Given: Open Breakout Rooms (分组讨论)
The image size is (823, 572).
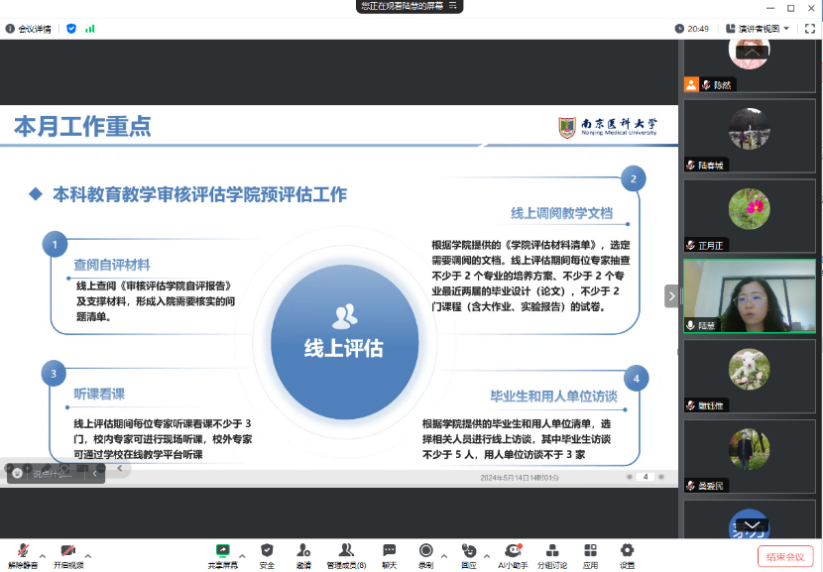Looking at the screenshot, I should (x=551, y=551).
